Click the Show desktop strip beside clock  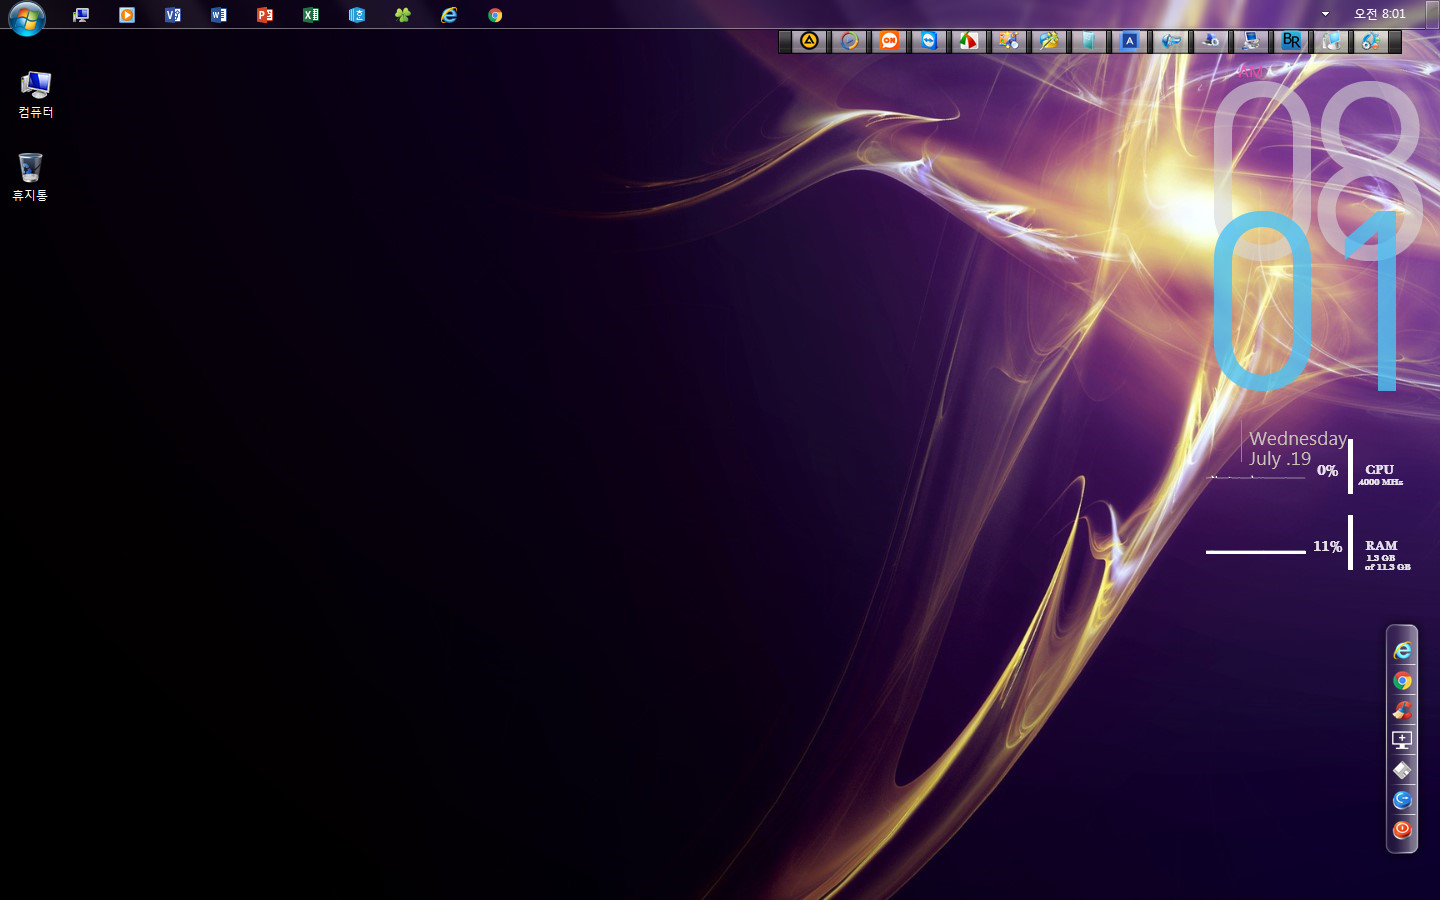(1433, 14)
